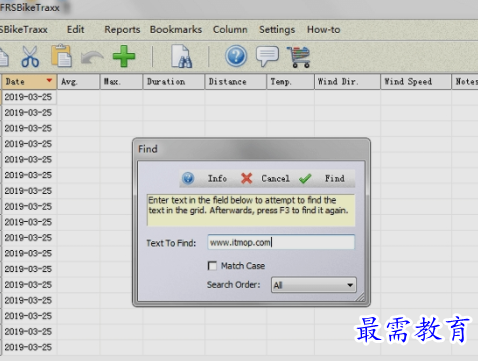Add a new record with green plus
This screenshot has width=478, height=361.
pos(124,56)
